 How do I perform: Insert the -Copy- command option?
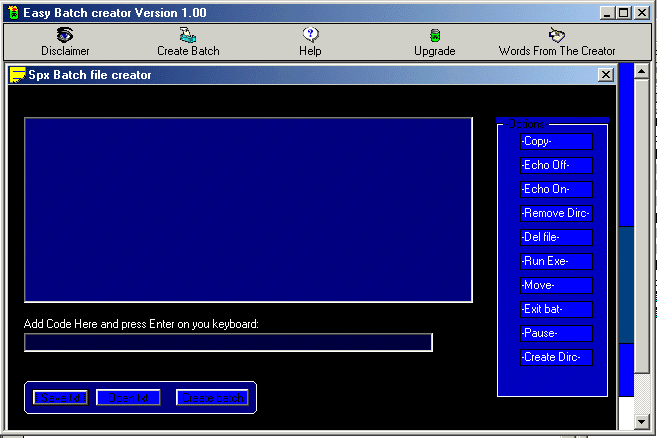coord(556,141)
